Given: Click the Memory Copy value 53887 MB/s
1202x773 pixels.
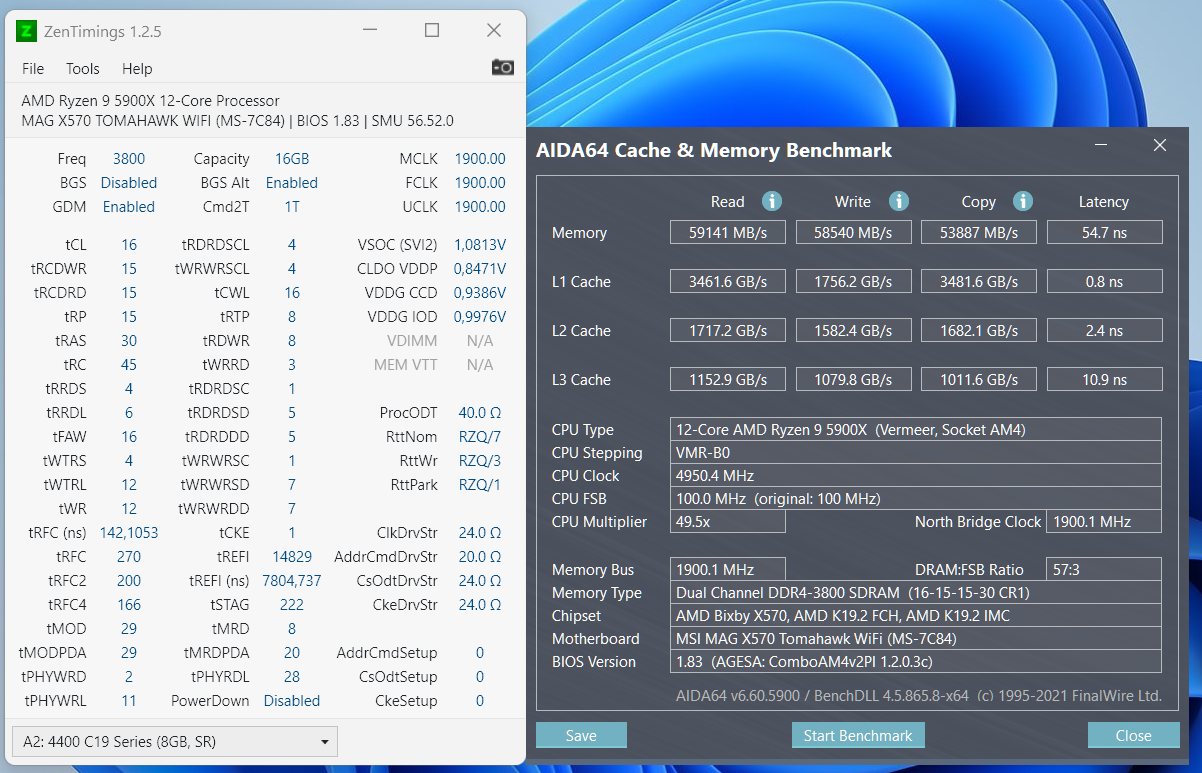Looking at the screenshot, I should [979, 232].
